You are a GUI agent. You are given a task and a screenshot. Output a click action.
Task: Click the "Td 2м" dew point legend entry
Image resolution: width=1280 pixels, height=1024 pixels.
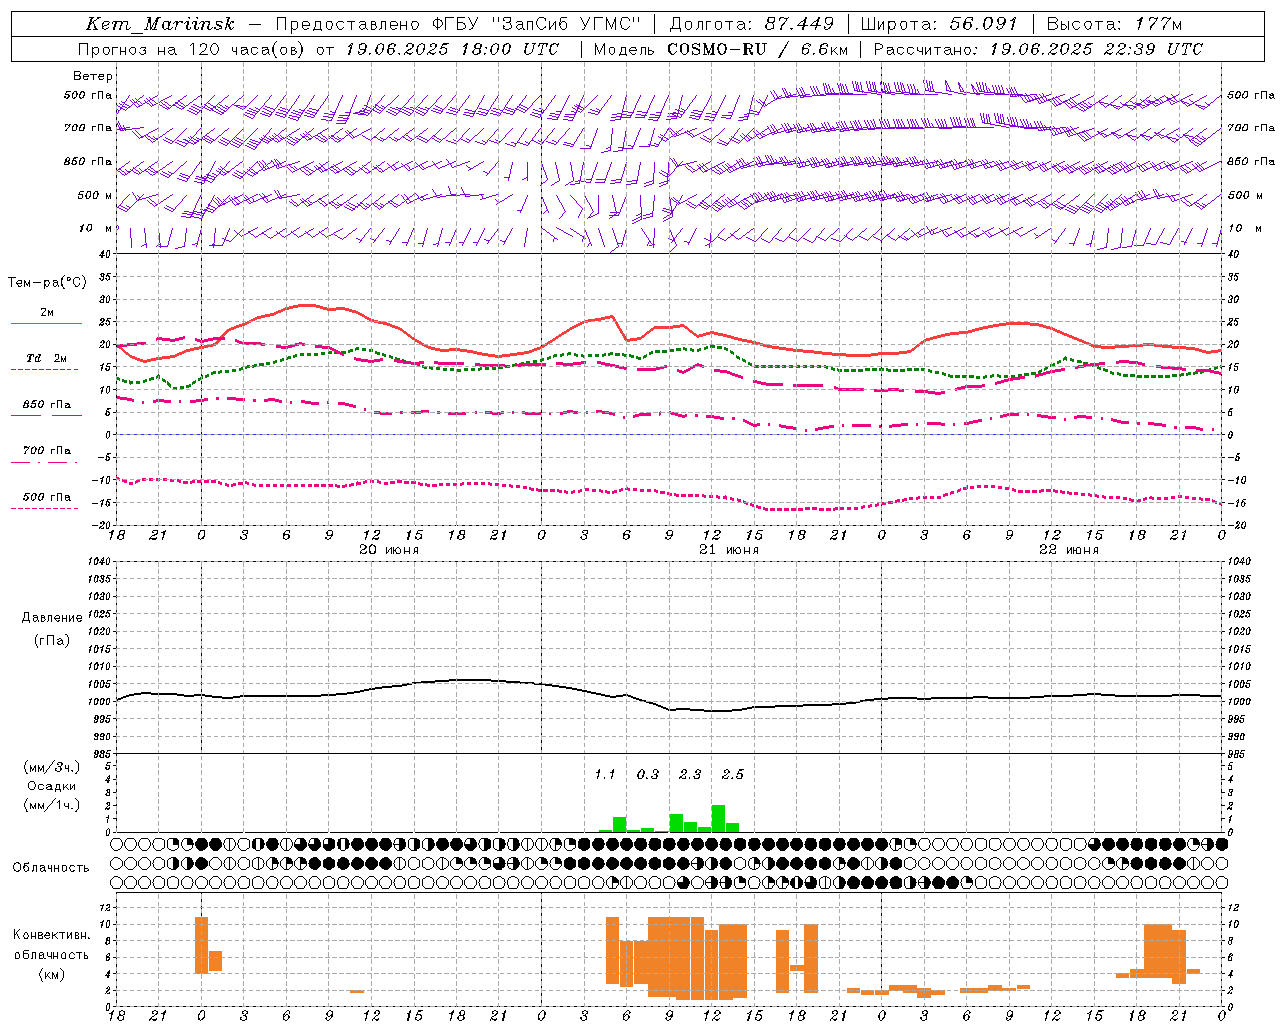(x=47, y=358)
